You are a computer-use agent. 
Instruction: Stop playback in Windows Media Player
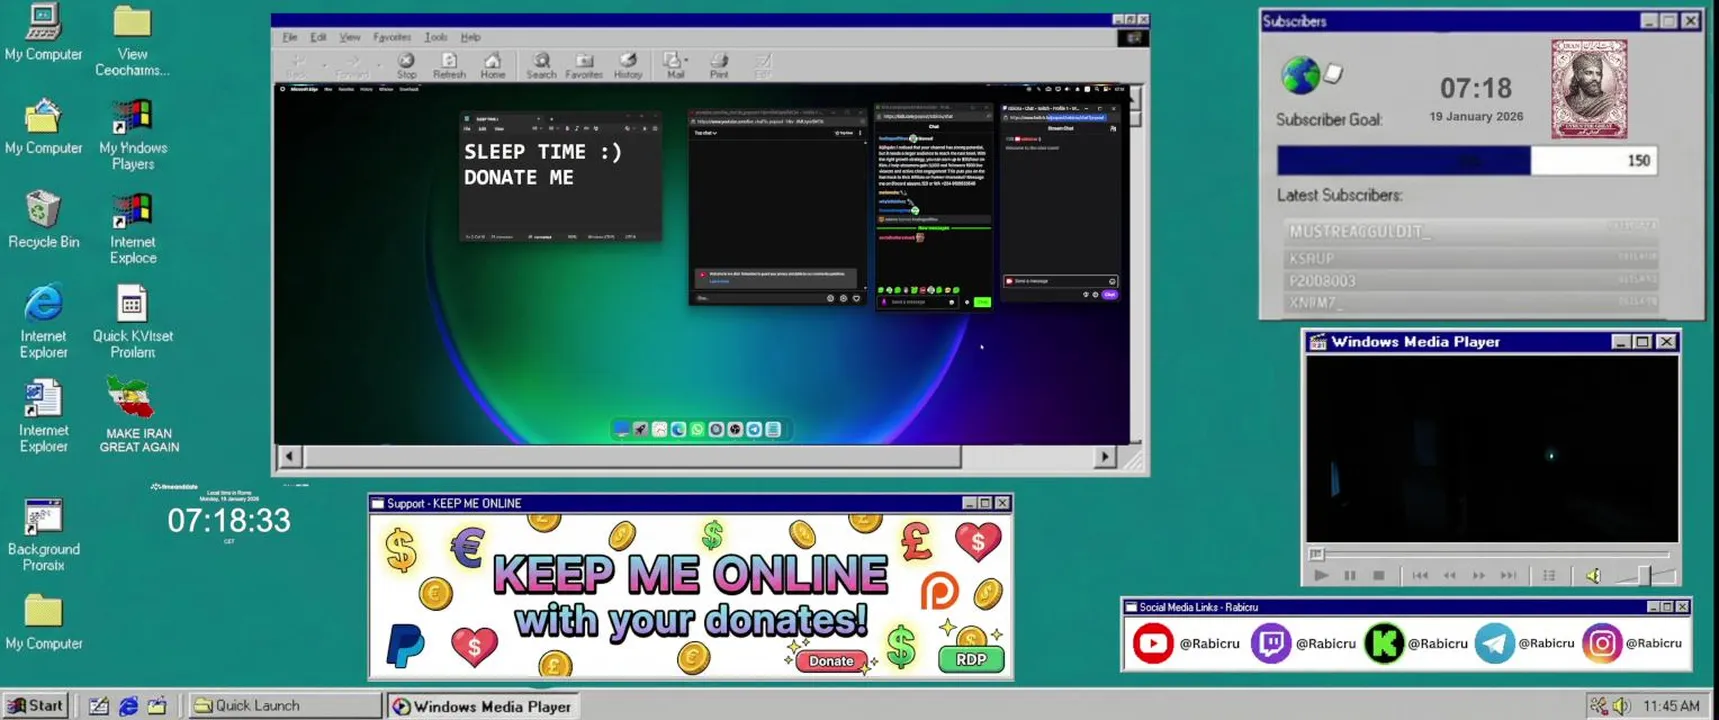pyautogui.click(x=1379, y=576)
